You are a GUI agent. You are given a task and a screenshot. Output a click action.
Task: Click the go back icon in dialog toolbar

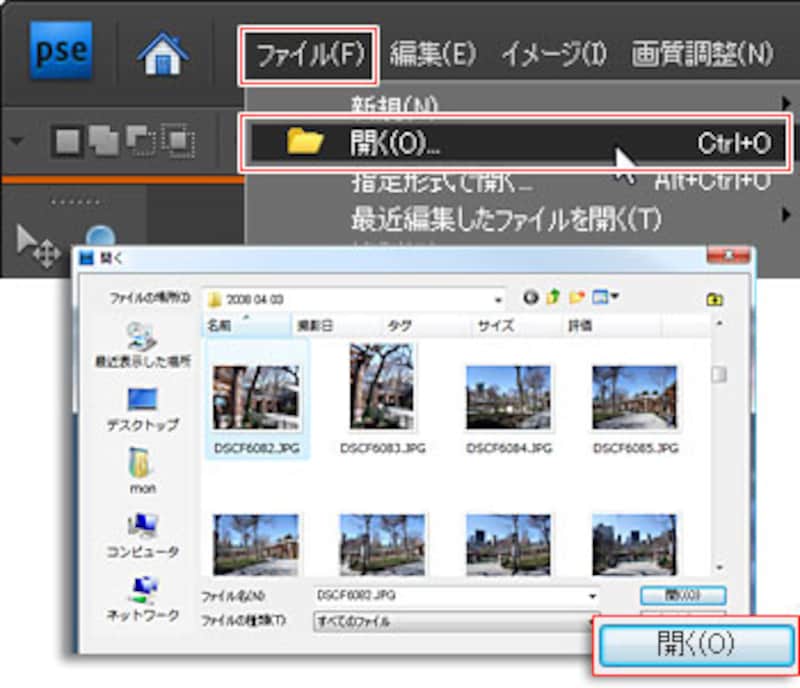coord(531,298)
